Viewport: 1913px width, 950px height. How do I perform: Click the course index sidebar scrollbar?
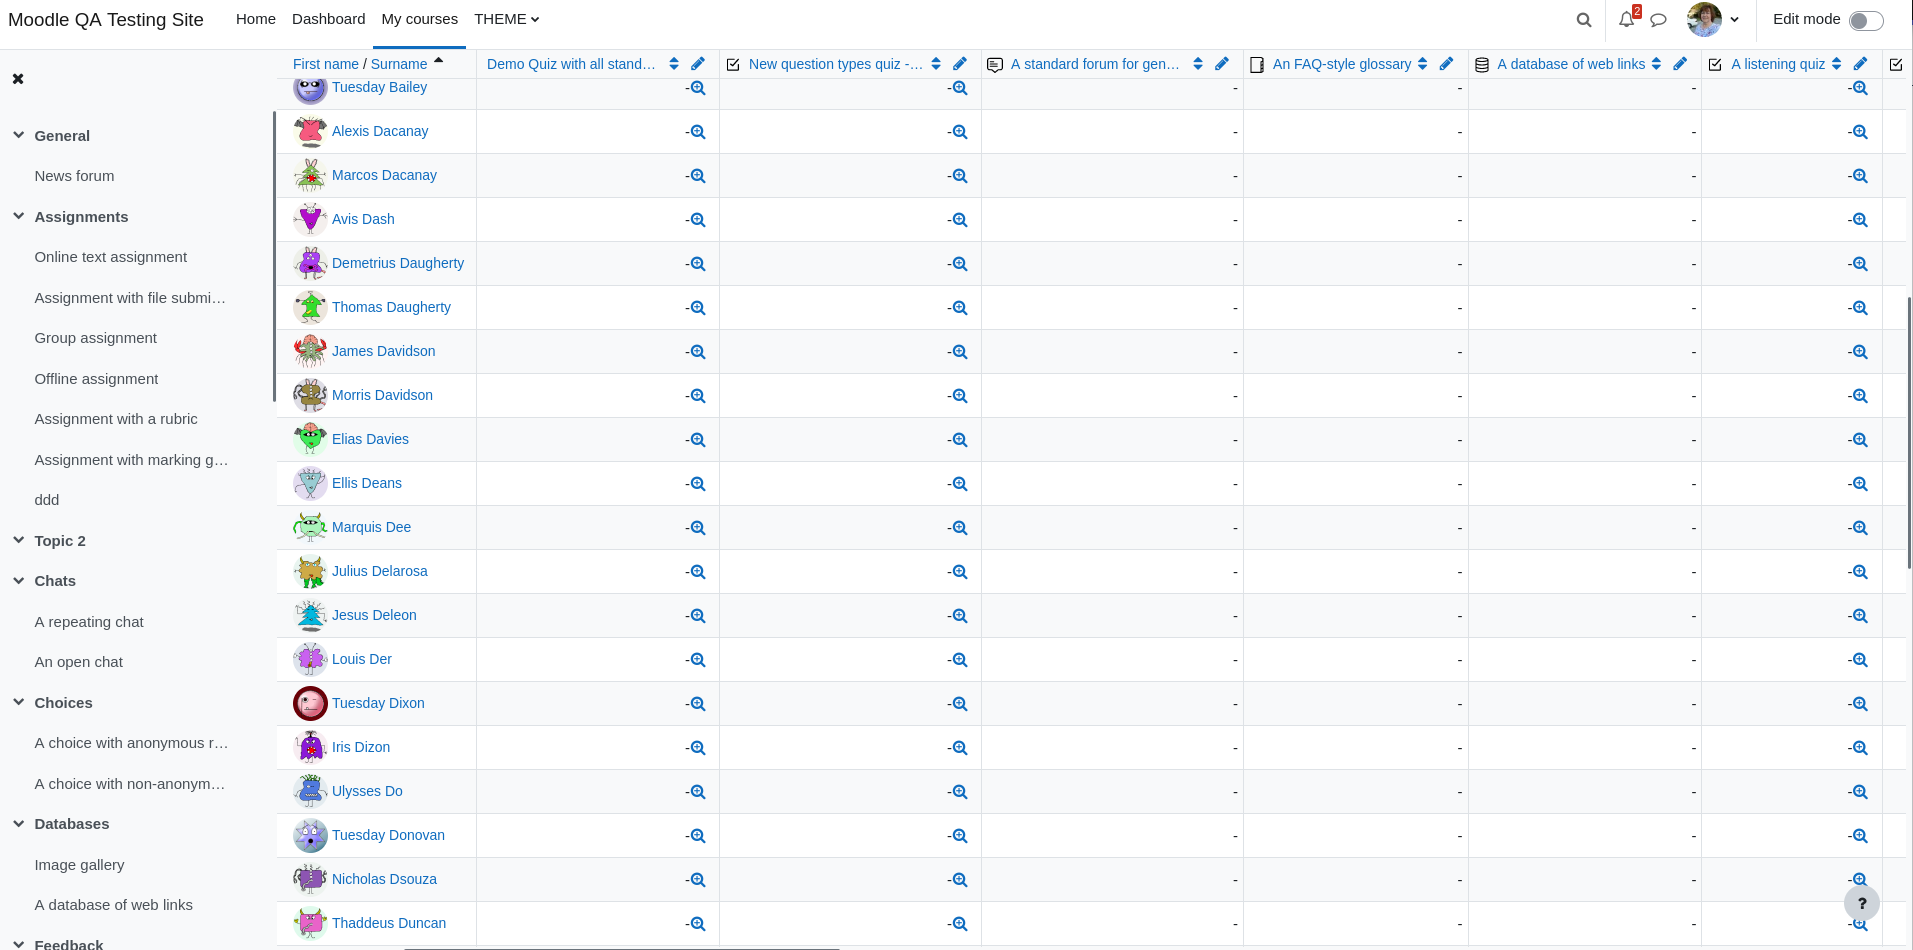pos(274,256)
